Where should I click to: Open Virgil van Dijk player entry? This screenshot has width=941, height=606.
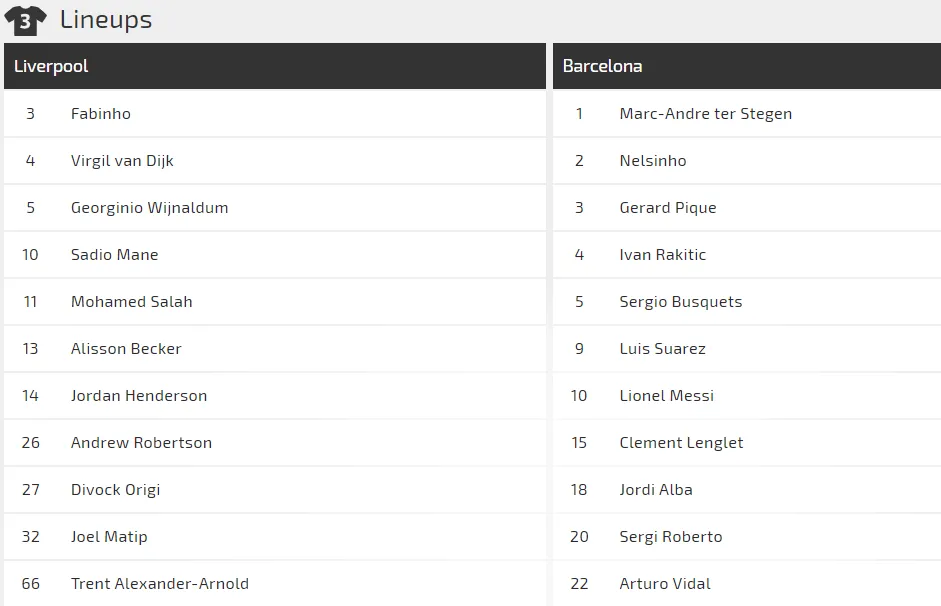point(122,161)
